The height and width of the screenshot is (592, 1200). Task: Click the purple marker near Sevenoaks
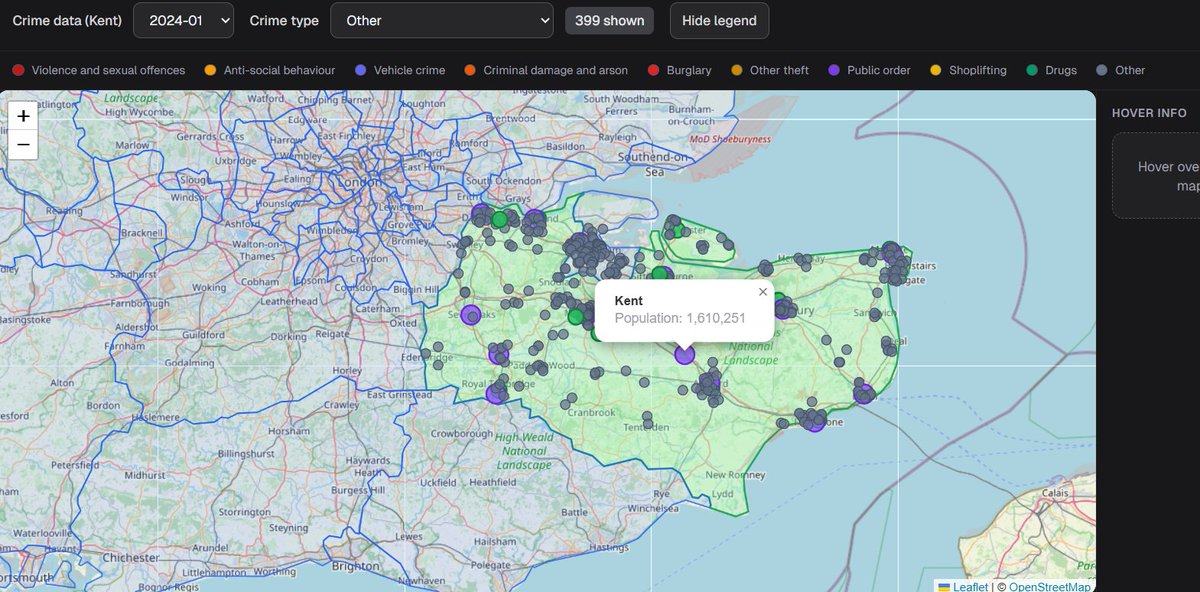point(469,316)
